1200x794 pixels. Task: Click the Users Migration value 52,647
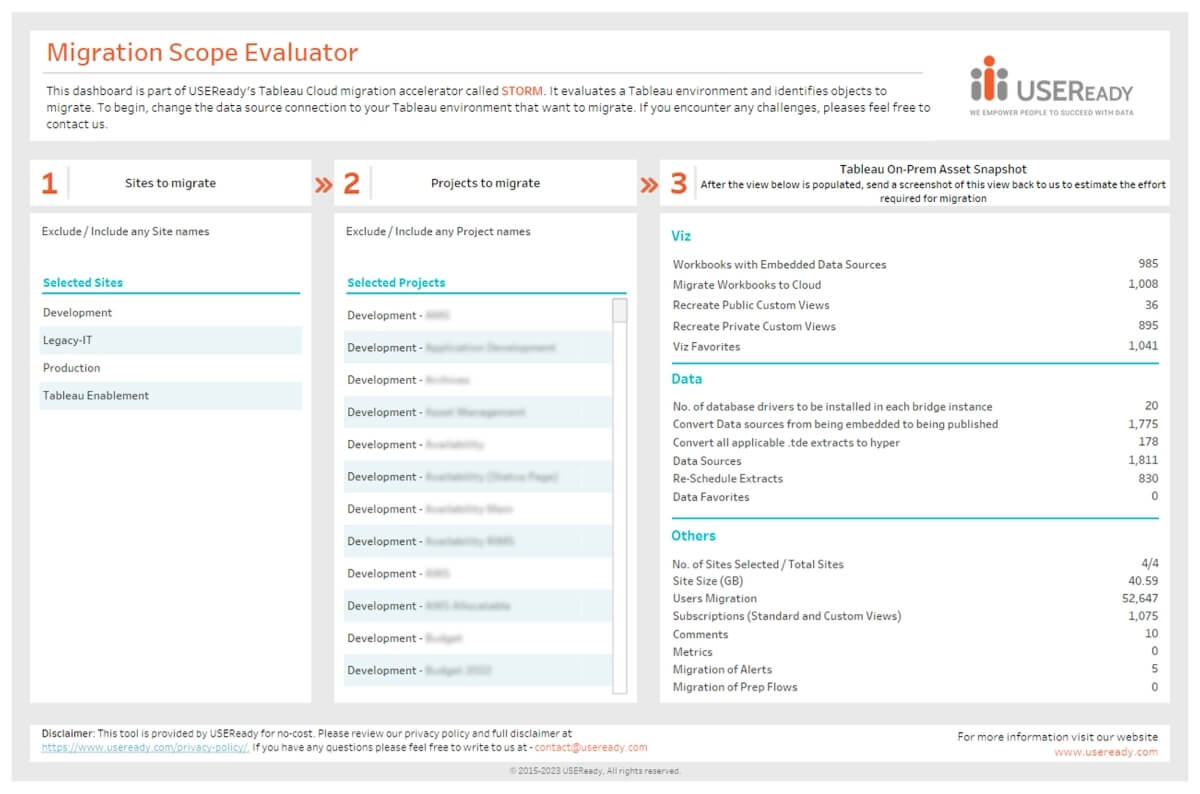pyautogui.click(x=1140, y=598)
